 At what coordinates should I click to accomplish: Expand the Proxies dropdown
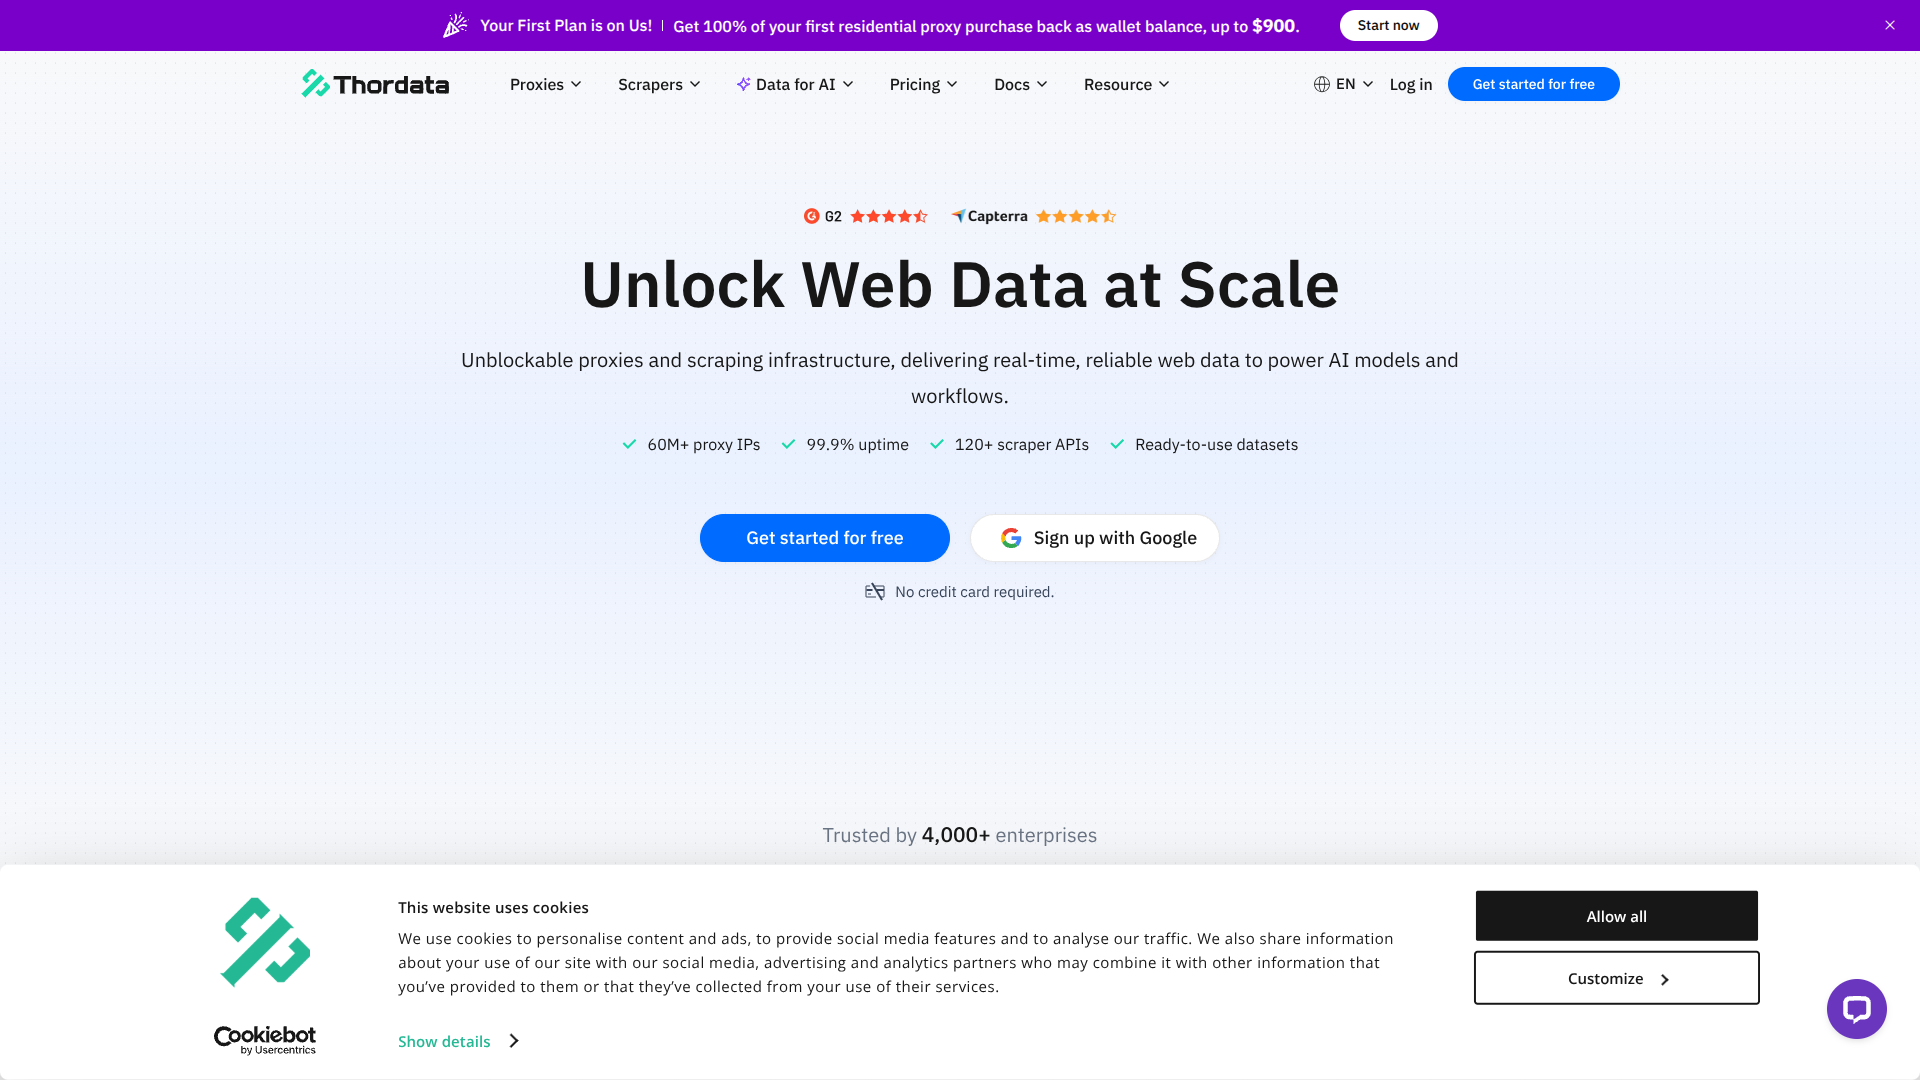(545, 84)
